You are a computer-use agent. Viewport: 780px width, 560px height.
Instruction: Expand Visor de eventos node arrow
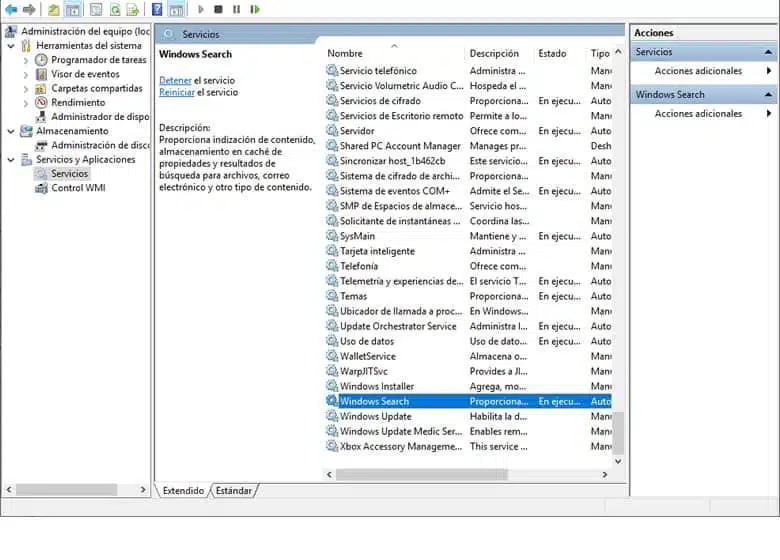point(26,75)
